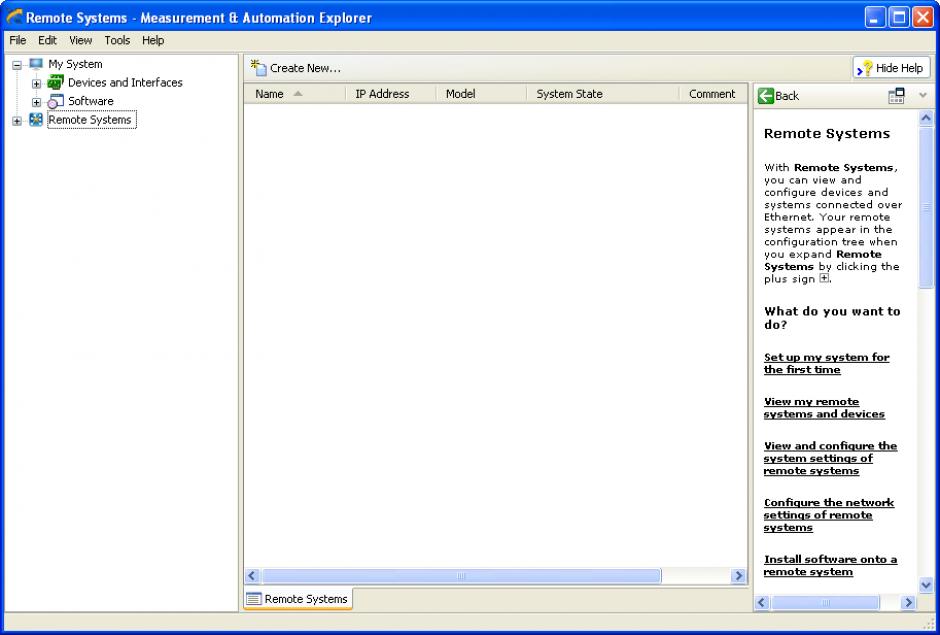Close the Measurement & Automation Explorer window
Viewport: 940px width, 635px height.
923,17
